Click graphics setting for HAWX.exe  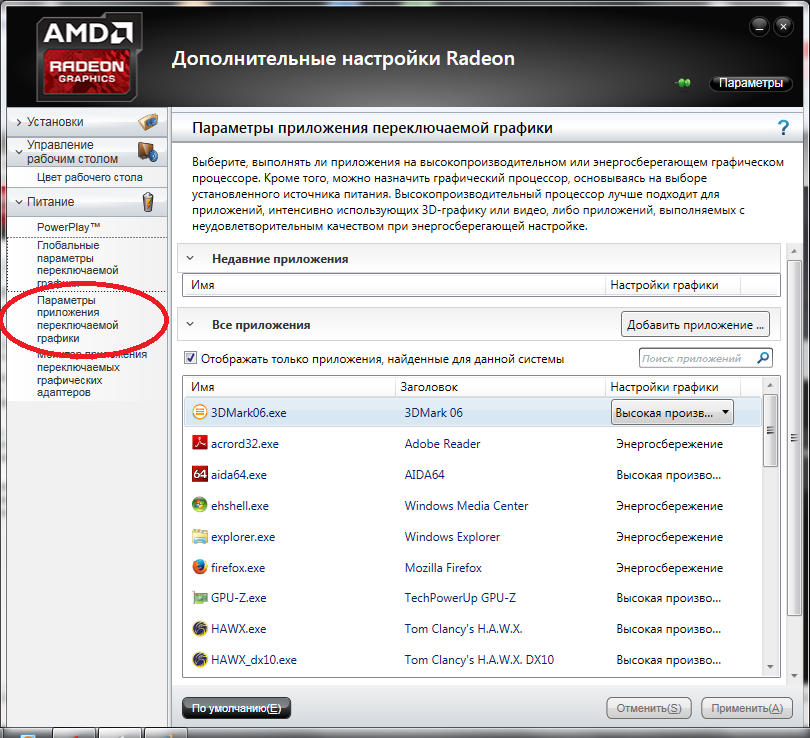668,629
